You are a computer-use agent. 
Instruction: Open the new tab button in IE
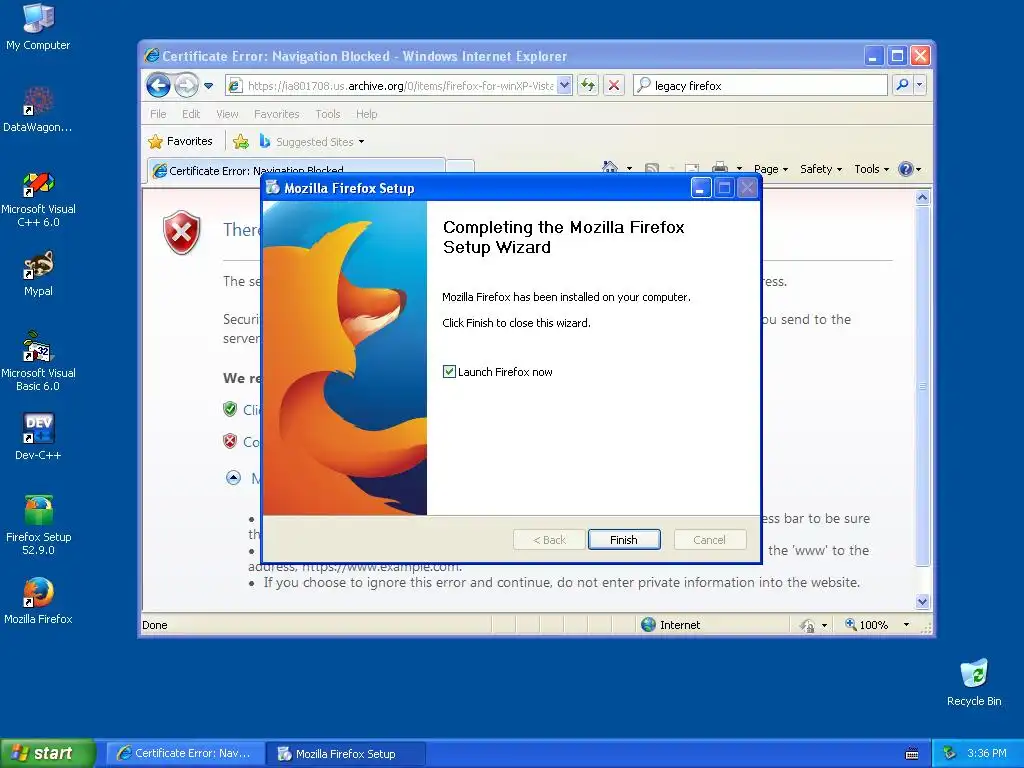pyautogui.click(x=460, y=167)
